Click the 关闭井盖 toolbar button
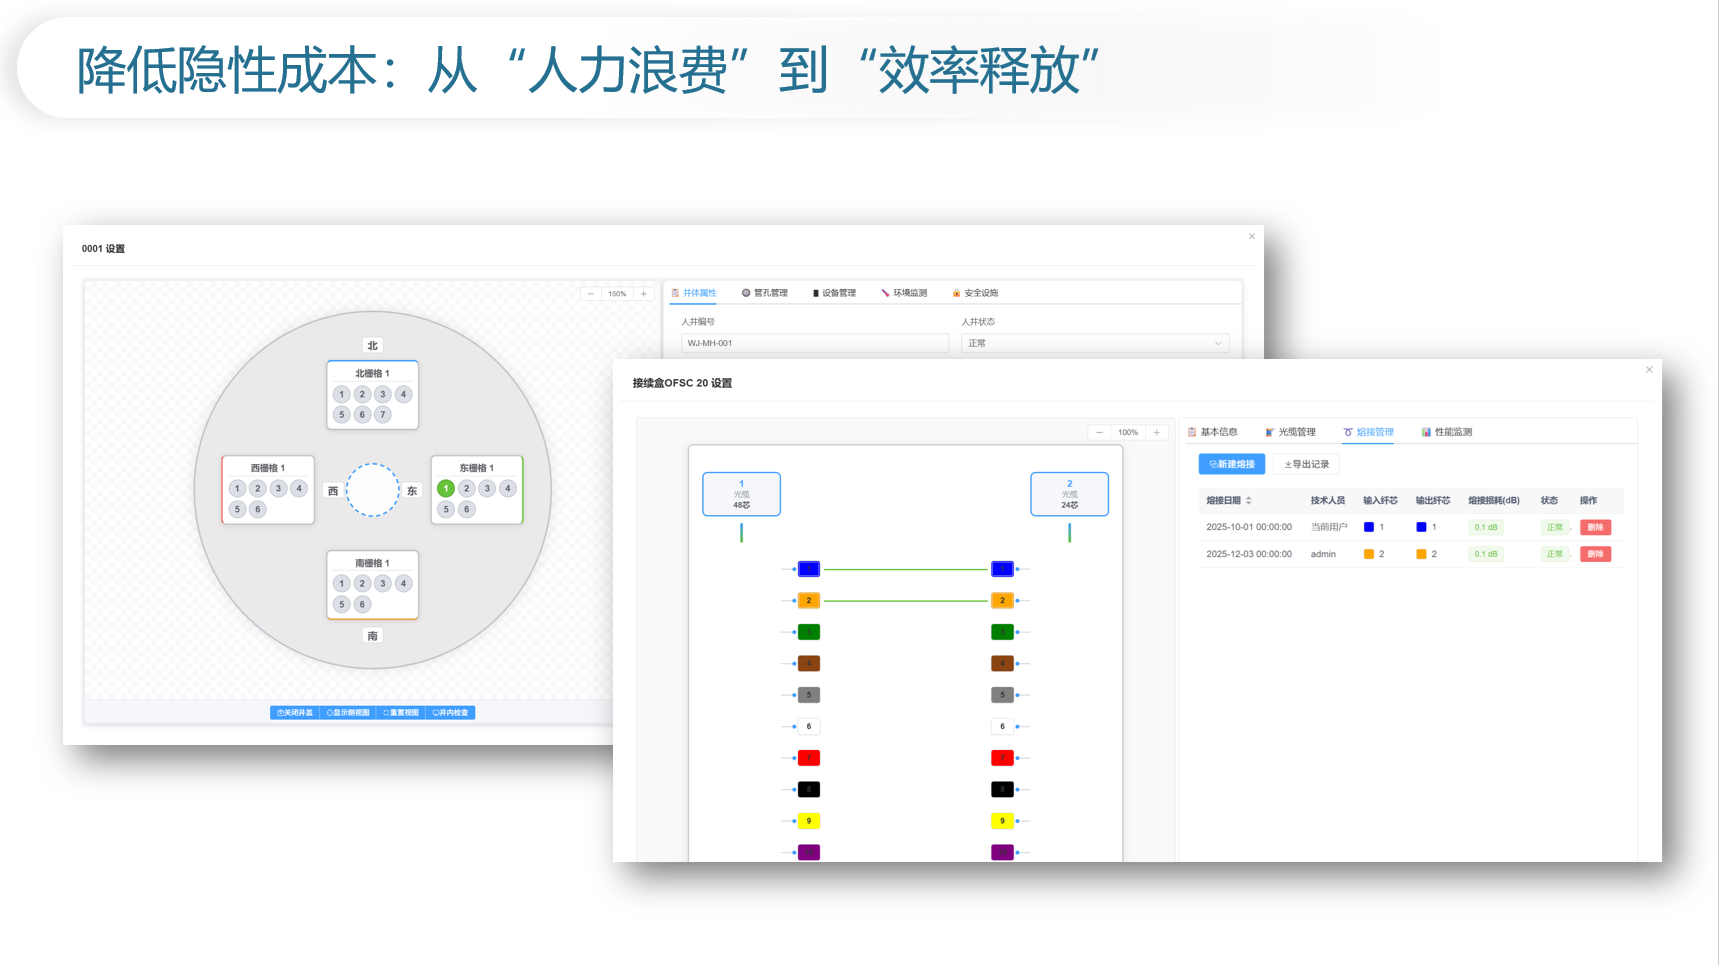1719x965 pixels. coord(295,713)
